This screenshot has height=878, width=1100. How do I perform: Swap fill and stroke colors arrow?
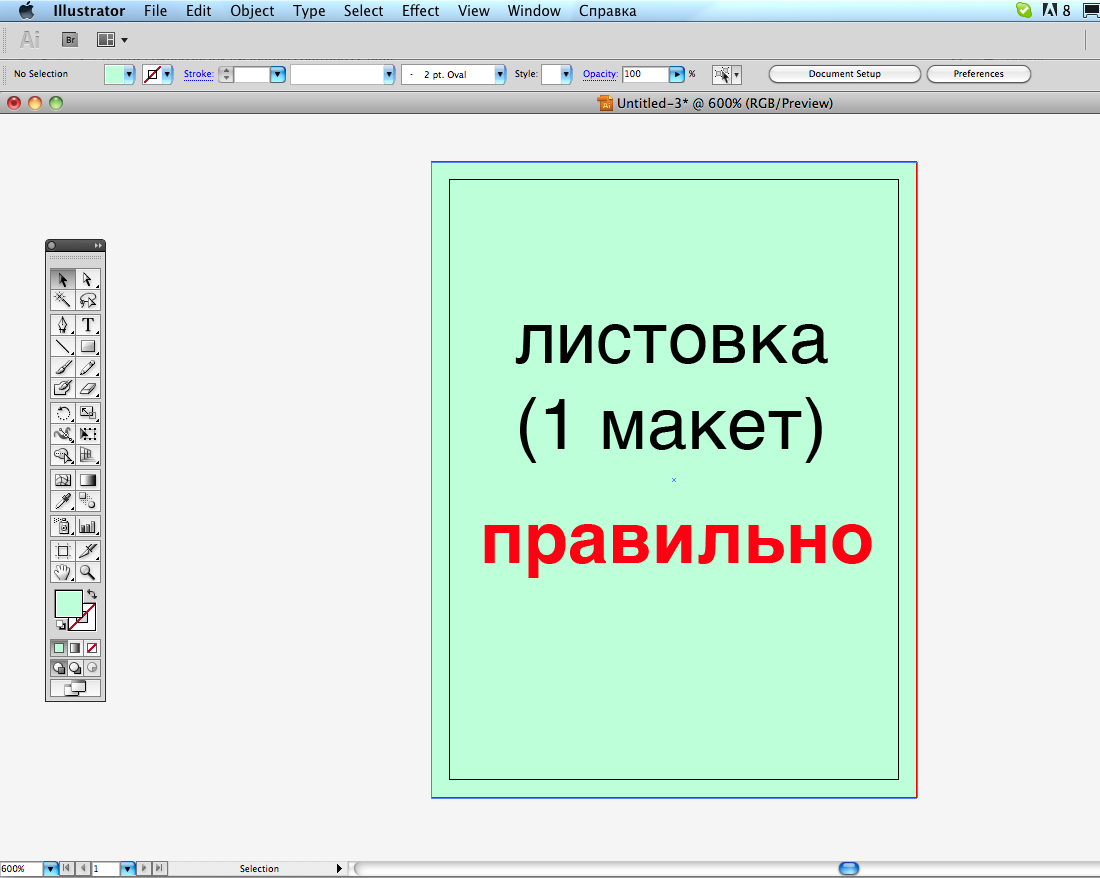pyautogui.click(x=92, y=594)
